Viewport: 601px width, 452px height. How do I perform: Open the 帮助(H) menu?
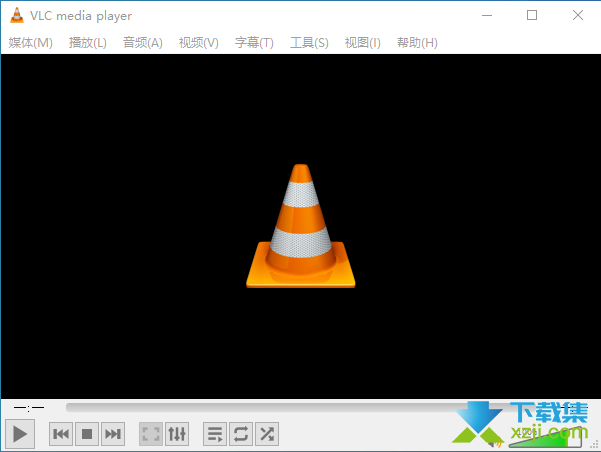coord(417,43)
